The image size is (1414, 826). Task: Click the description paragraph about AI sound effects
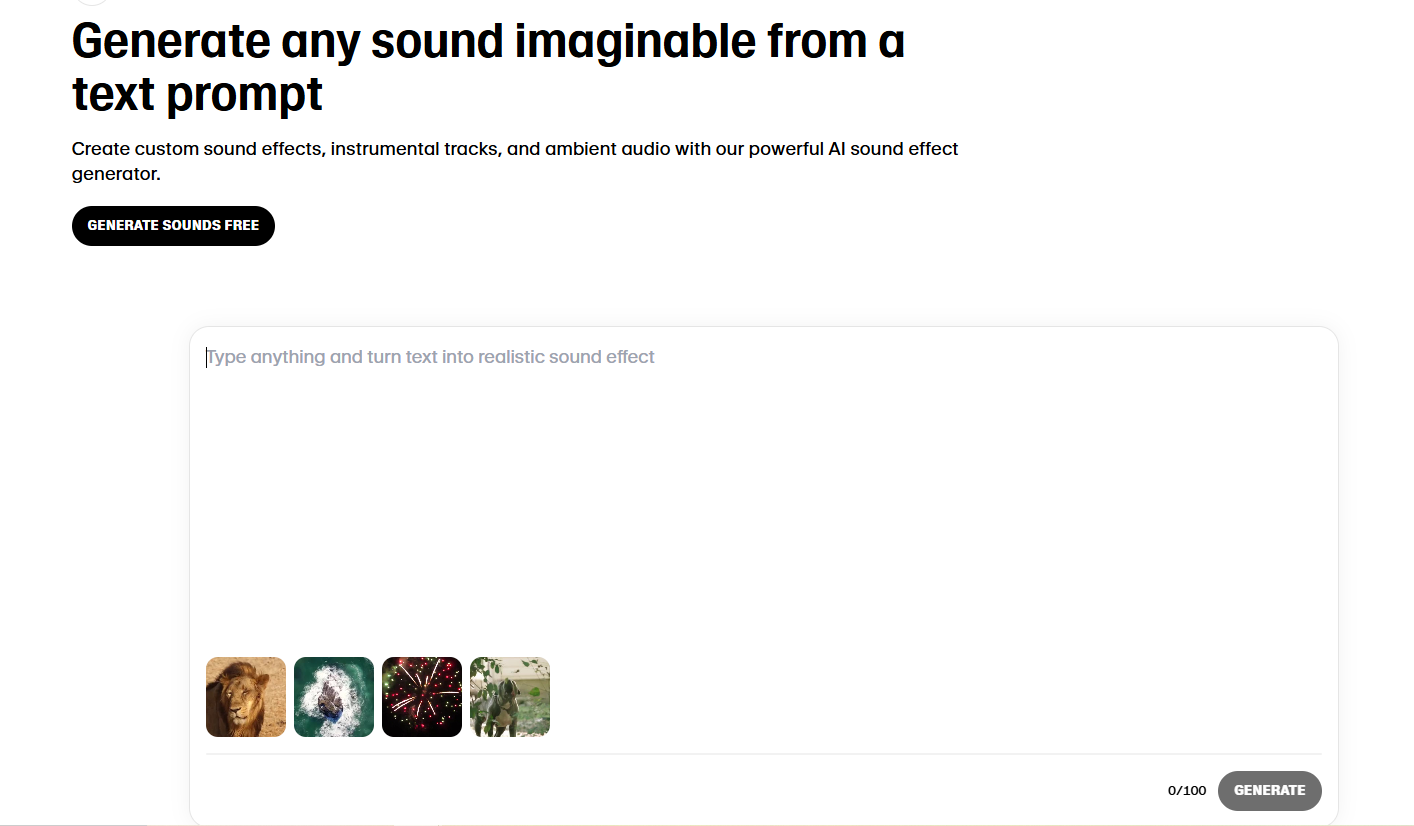tap(515, 149)
